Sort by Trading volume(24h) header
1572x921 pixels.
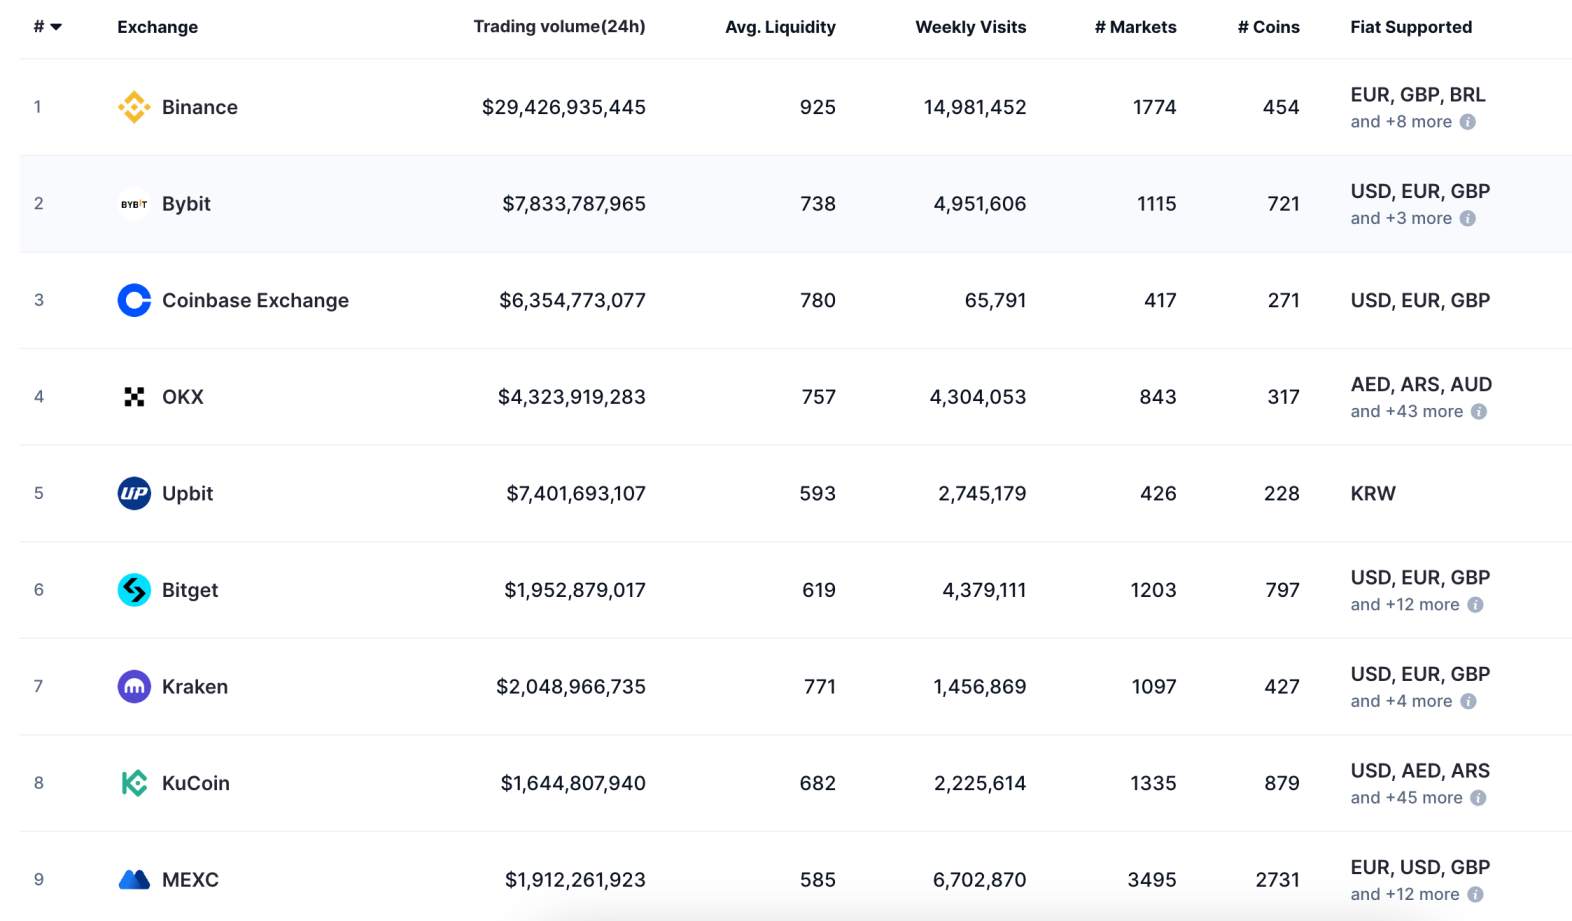click(x=559, y=27)
